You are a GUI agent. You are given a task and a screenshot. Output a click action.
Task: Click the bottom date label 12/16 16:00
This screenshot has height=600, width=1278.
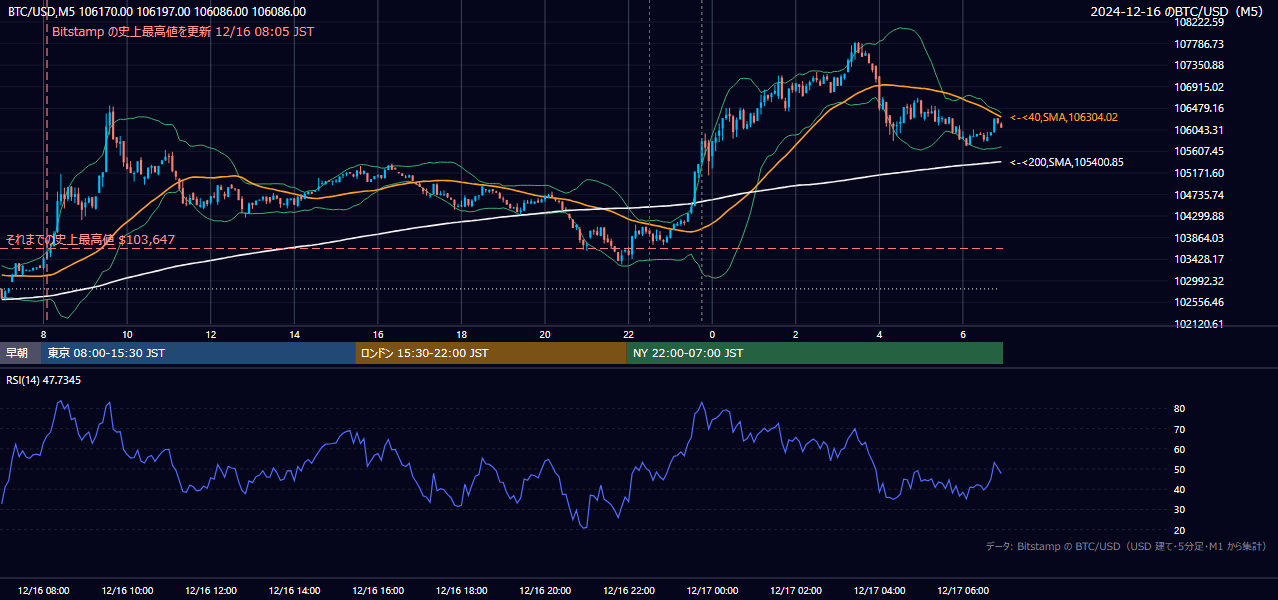click(378, 591)
